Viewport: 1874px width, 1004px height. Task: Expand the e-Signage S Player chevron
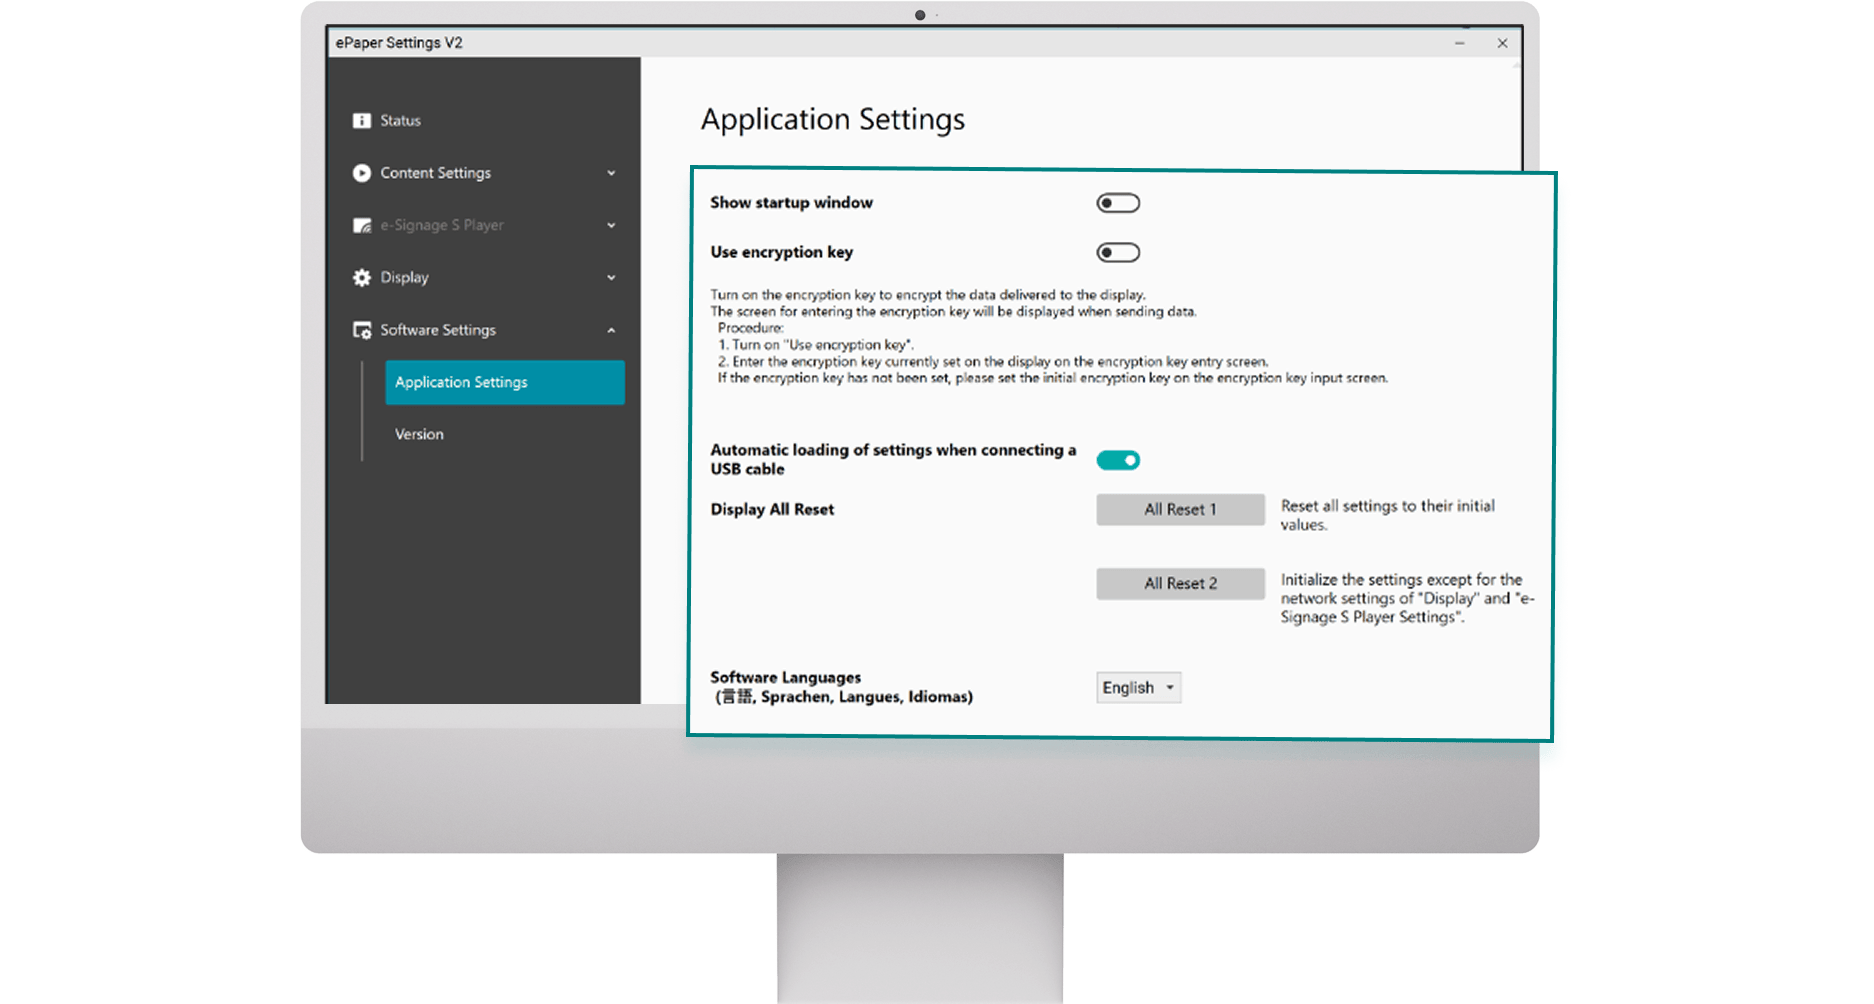611,225
